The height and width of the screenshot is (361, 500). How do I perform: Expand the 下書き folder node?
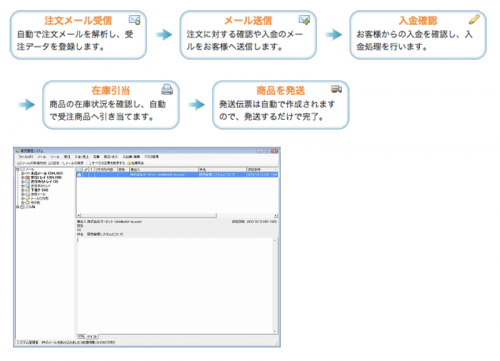click(23, 190)
